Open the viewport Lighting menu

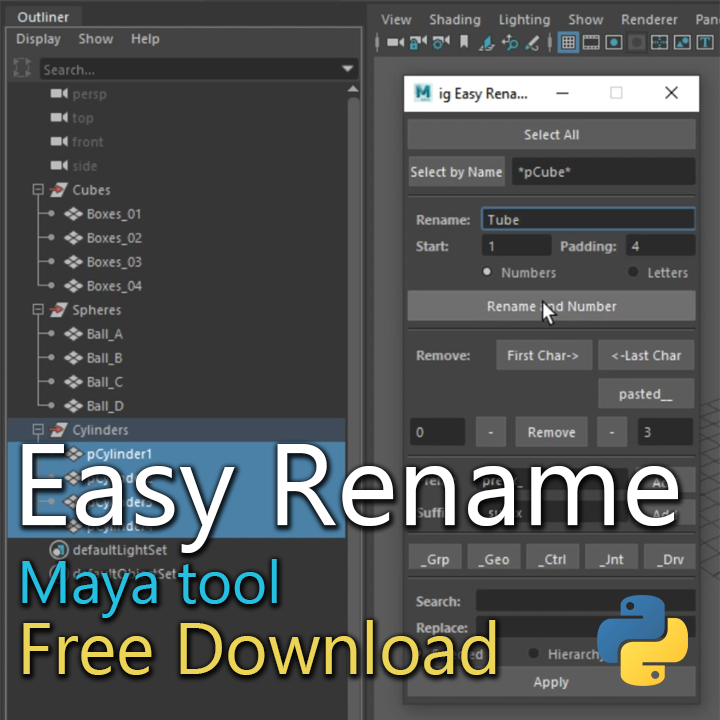pos(524,20)
